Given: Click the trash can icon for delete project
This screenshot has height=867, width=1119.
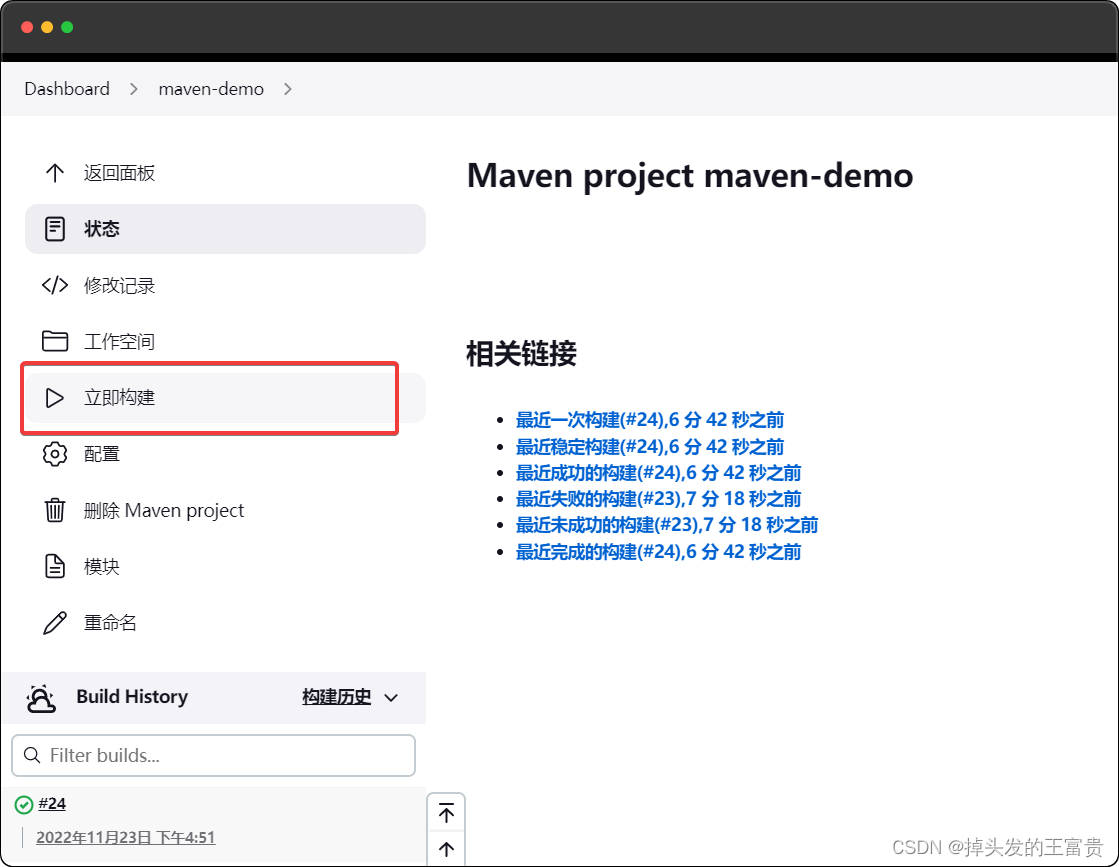Looking at the screenshot, I should (55, 510).
